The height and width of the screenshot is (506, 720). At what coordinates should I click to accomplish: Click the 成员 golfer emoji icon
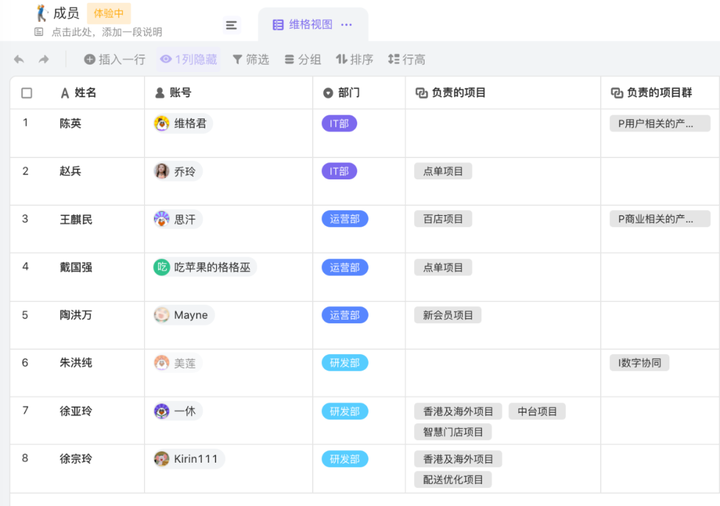42,13
